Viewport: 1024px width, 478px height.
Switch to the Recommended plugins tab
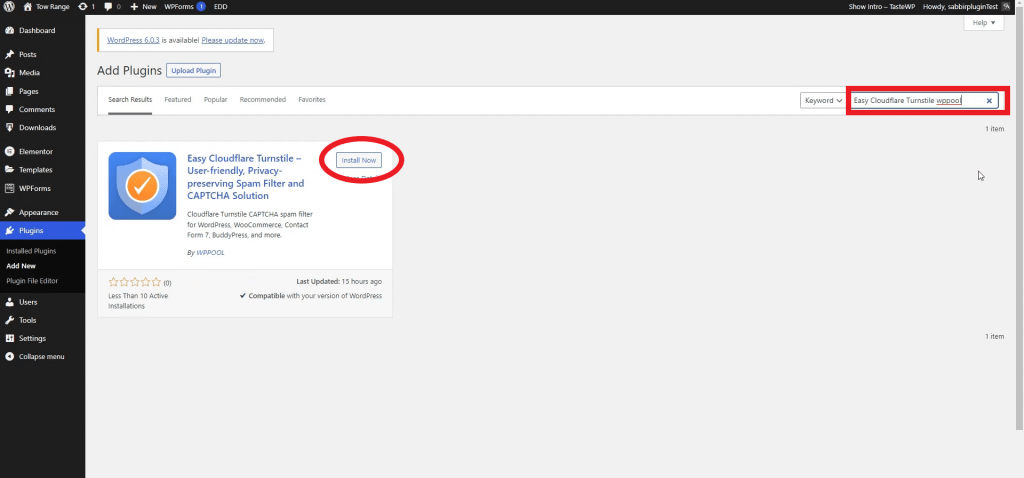coord(263,100)
